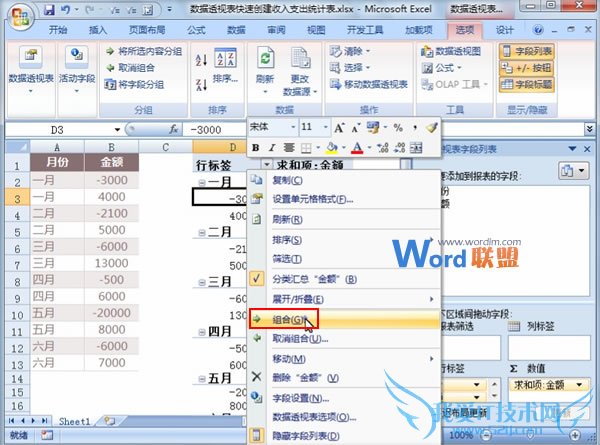Screen dimensions: 600x445
Task: Click the Name Box showing D3
Action: pyautogui.click(x=59, y=130)
